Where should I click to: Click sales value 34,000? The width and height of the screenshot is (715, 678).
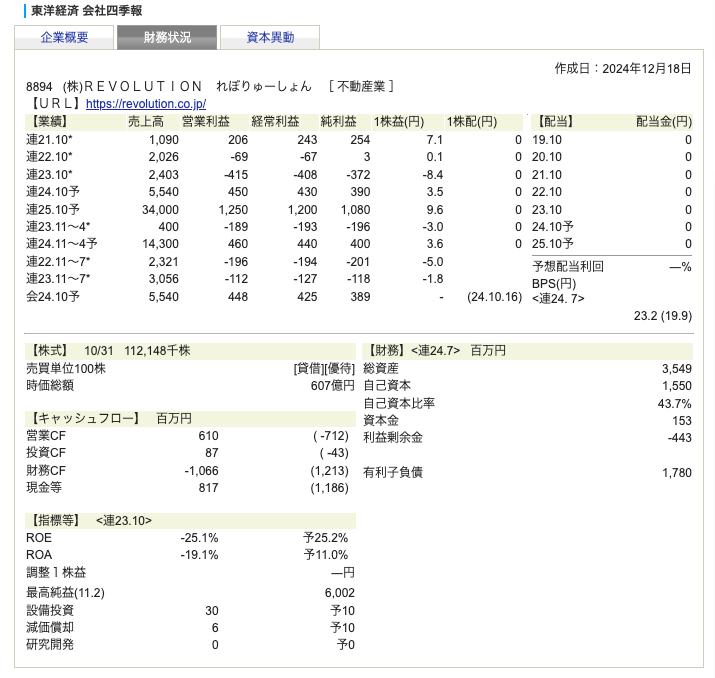160,210
